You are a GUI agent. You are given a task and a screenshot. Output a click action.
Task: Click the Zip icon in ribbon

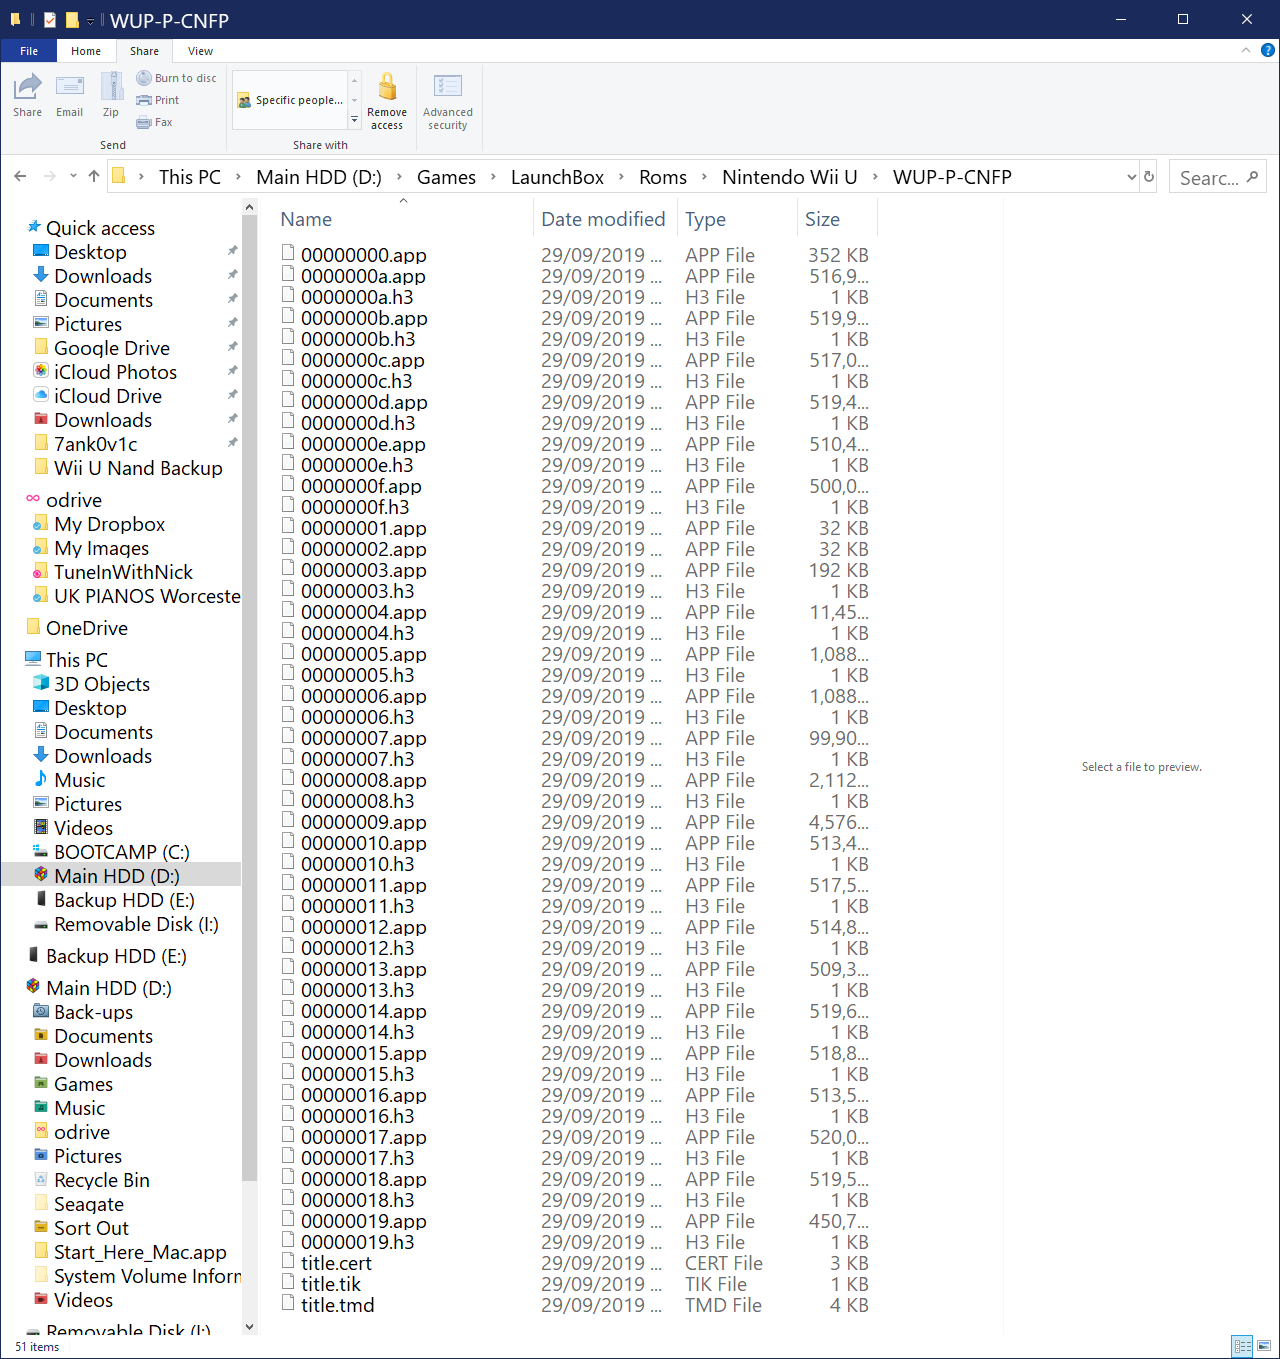tap(111, 95)
